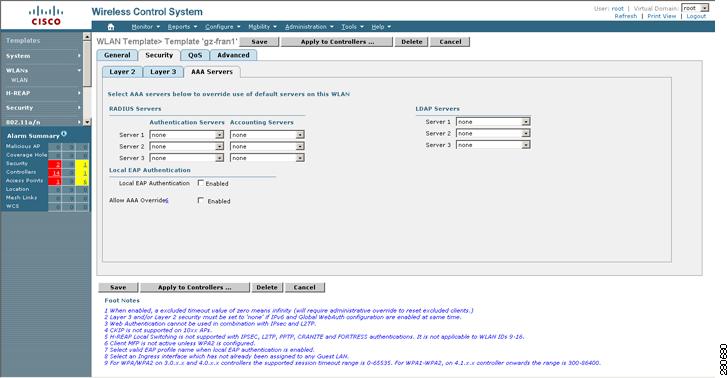Click bottom Apply to Controllers button
This screenshot has width=728, height=378.
[195, 287]
